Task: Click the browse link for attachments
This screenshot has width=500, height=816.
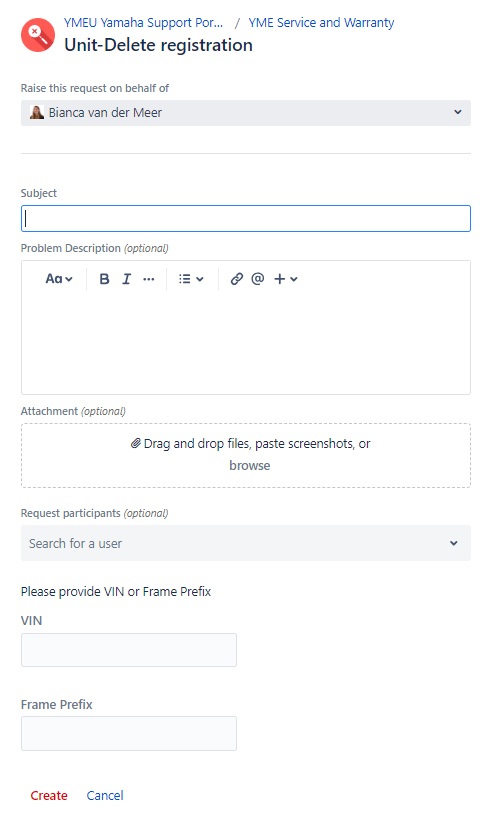Action: tap(250, 465)
